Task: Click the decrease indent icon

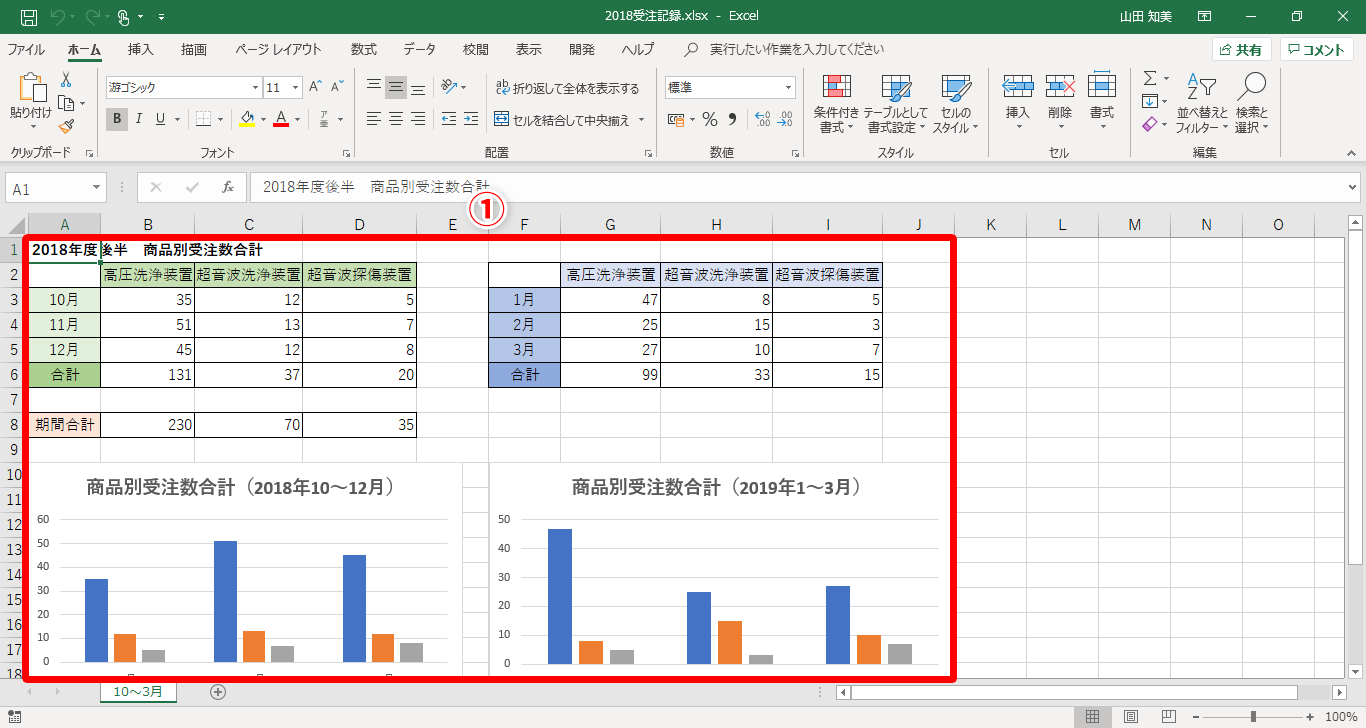Action: (448, 120)
